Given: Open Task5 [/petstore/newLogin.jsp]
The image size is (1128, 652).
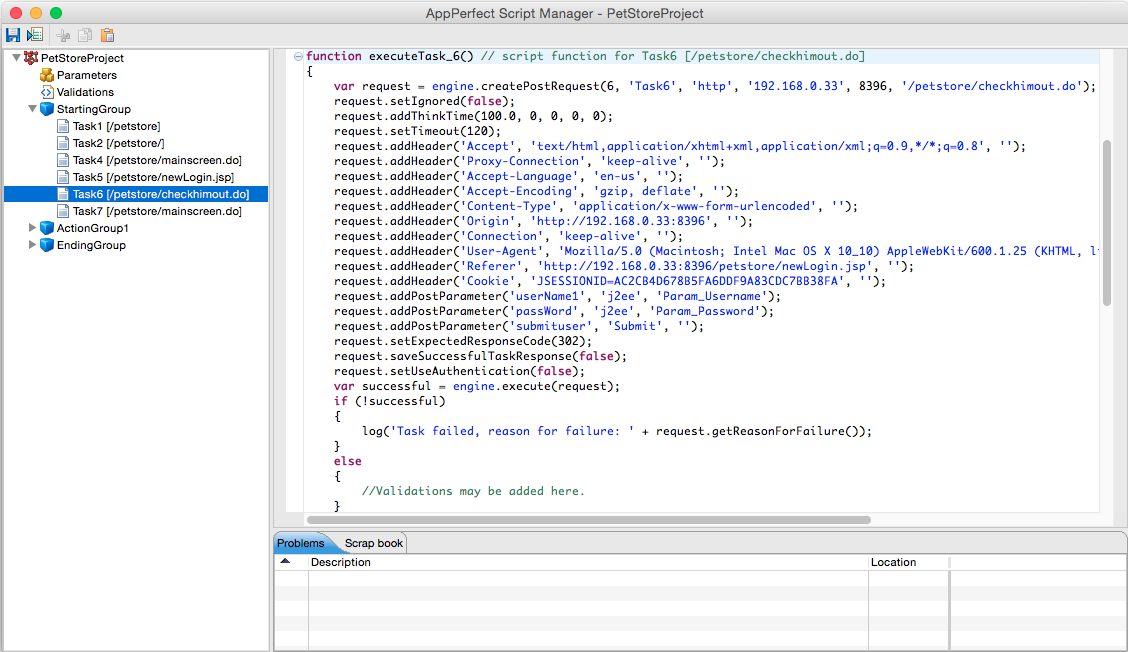Looking at the screenshot, I should coord(153,177).
